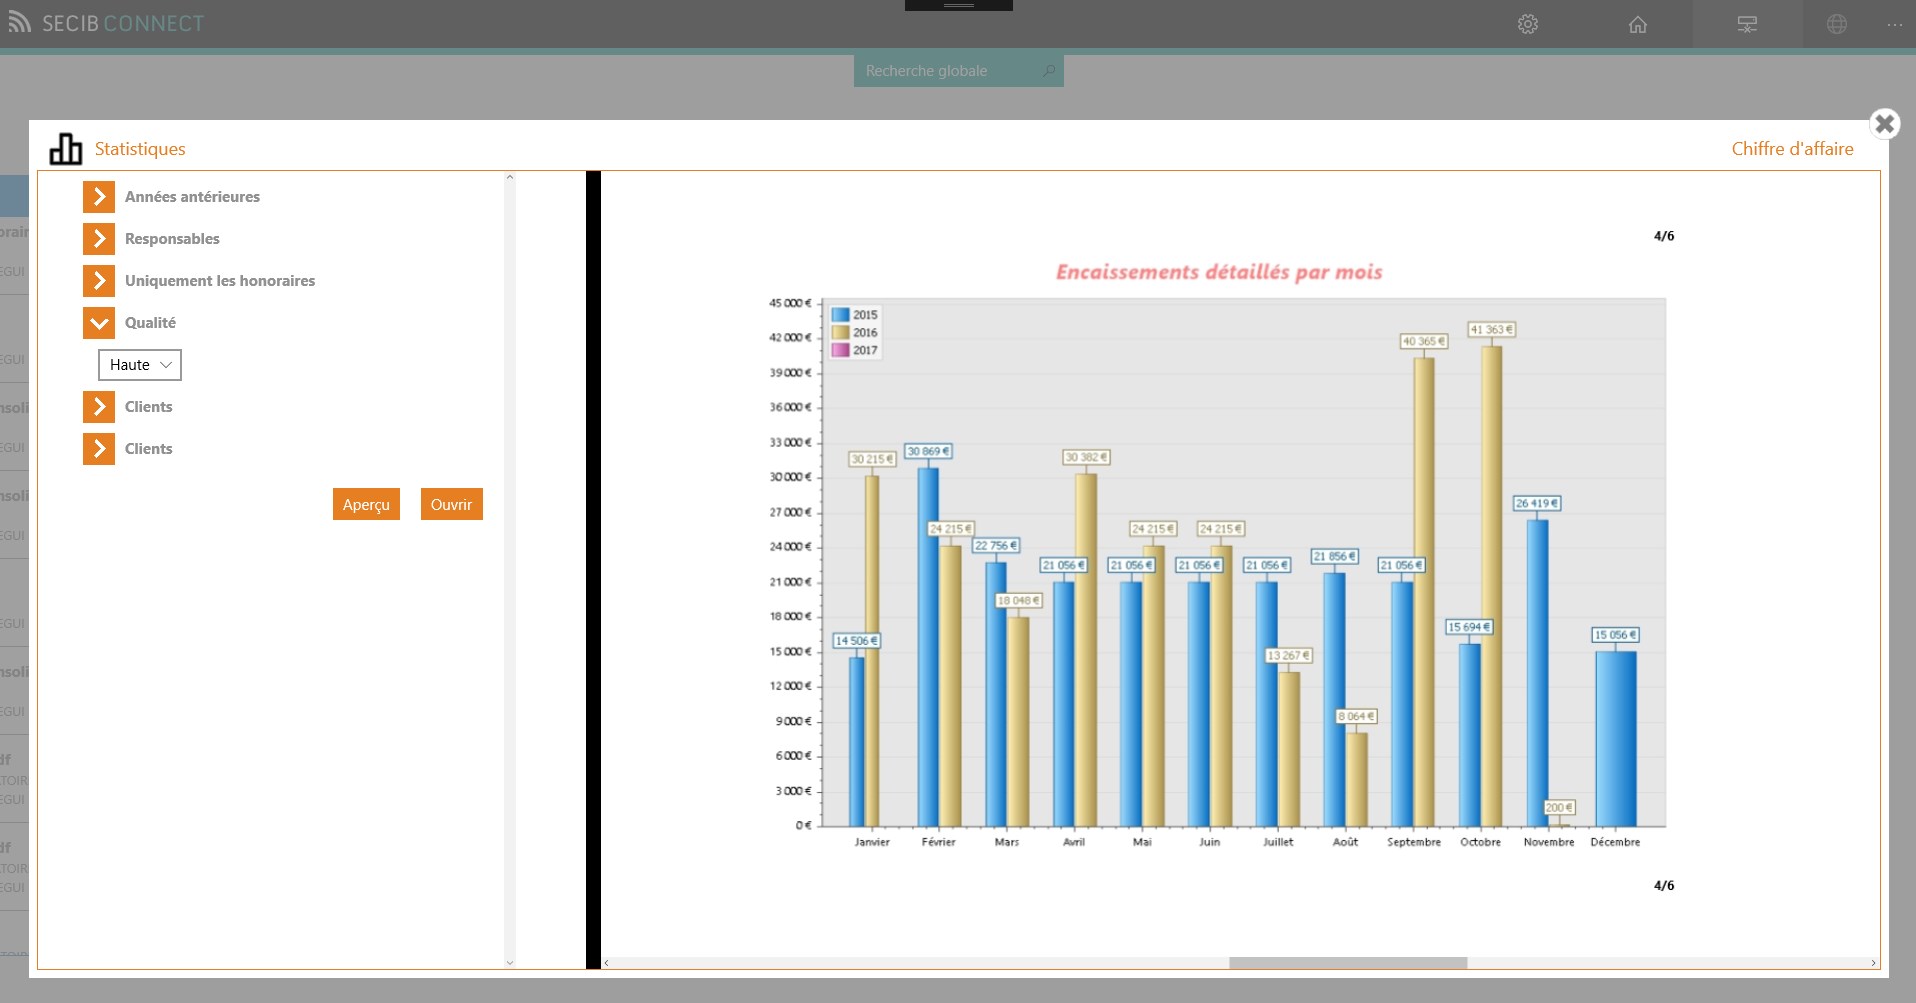Open the globe icon in top bar

pyautogui.click(x=1837, y=24)
